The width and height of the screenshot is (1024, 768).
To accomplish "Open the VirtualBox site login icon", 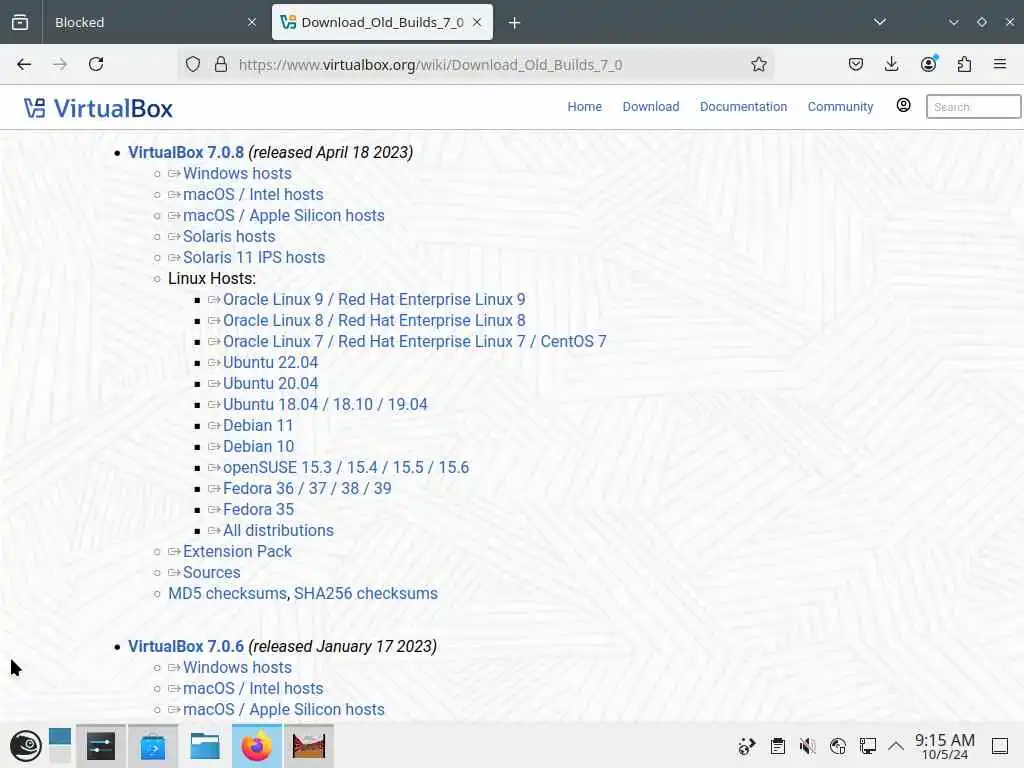I will coord(903,105).
